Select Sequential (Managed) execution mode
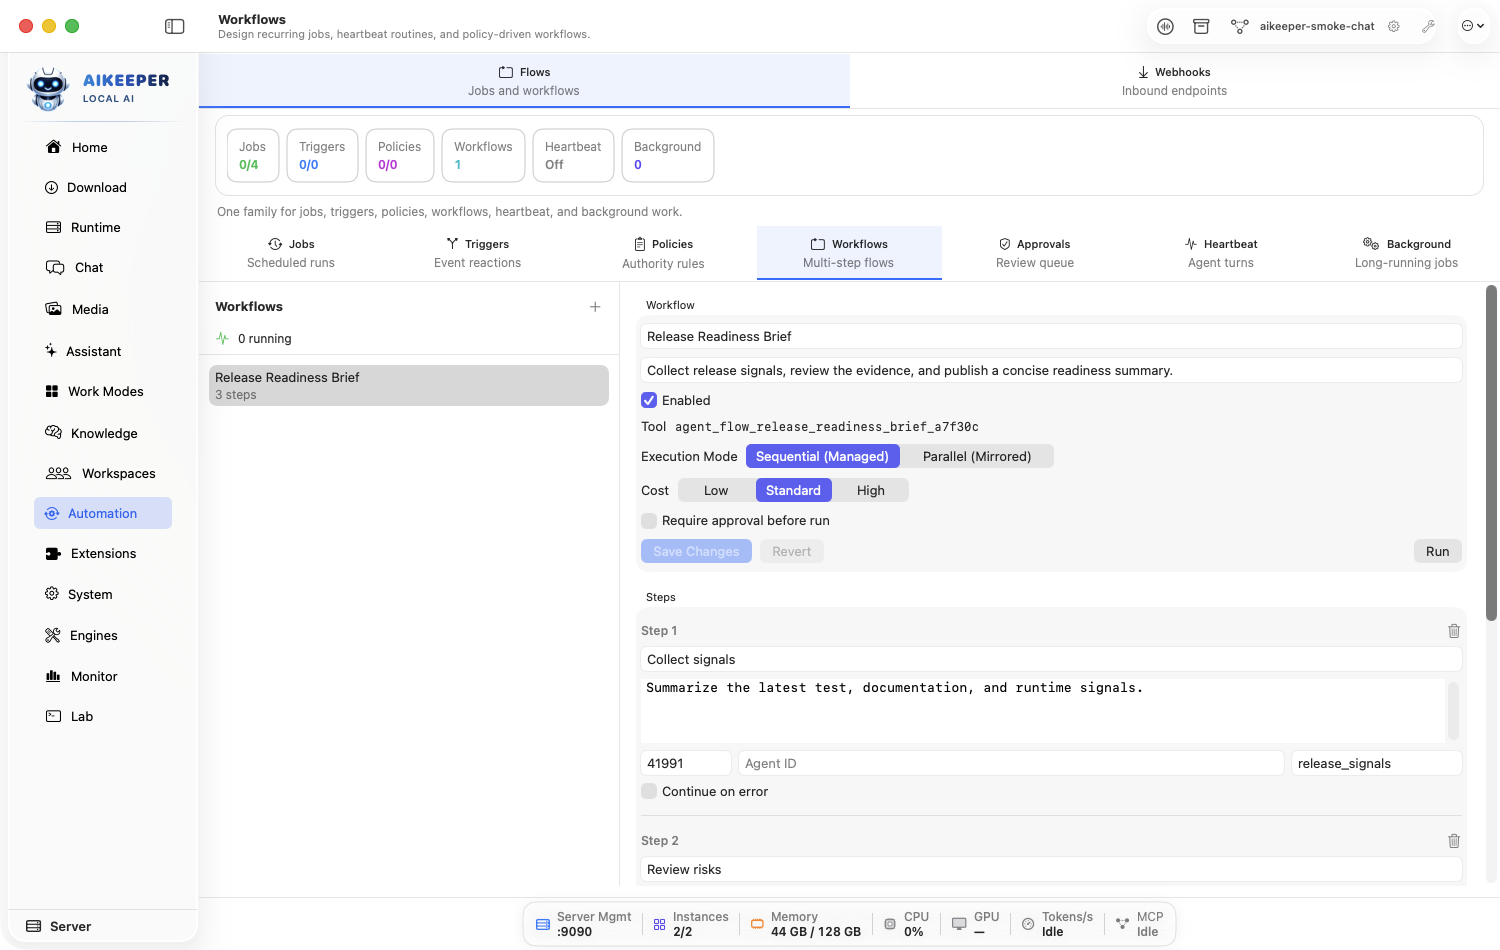 pos(822,456)
